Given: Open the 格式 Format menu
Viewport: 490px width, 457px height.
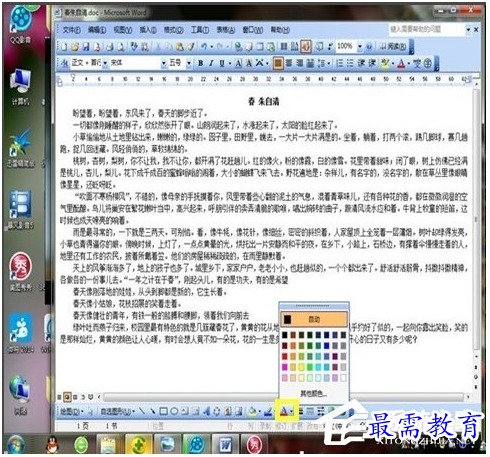Looking at the screenshot, I should (x=173, y=30).
